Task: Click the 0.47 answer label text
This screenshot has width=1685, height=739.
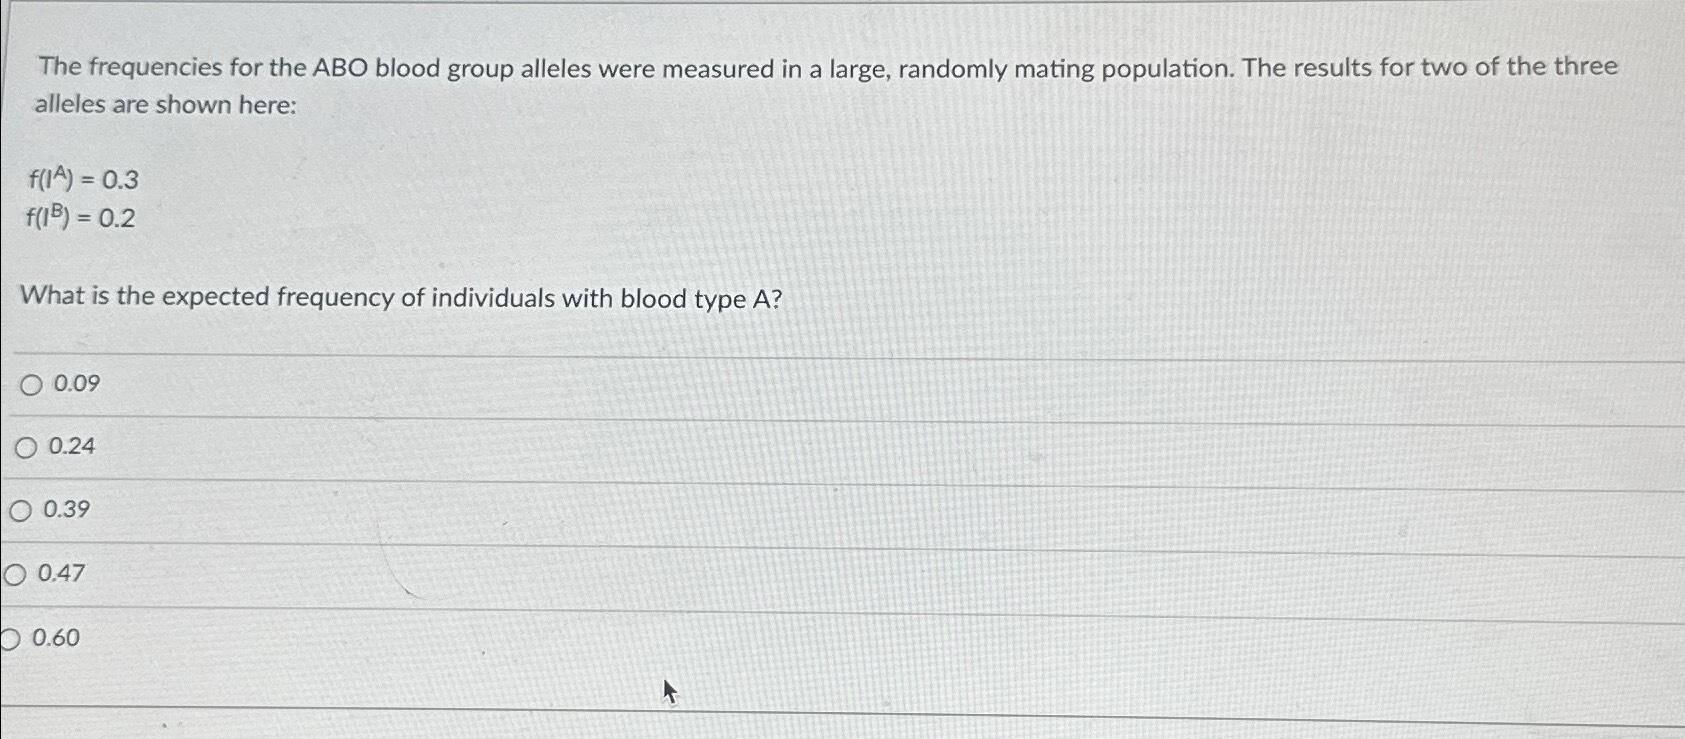Action: (x=58, y=574)
